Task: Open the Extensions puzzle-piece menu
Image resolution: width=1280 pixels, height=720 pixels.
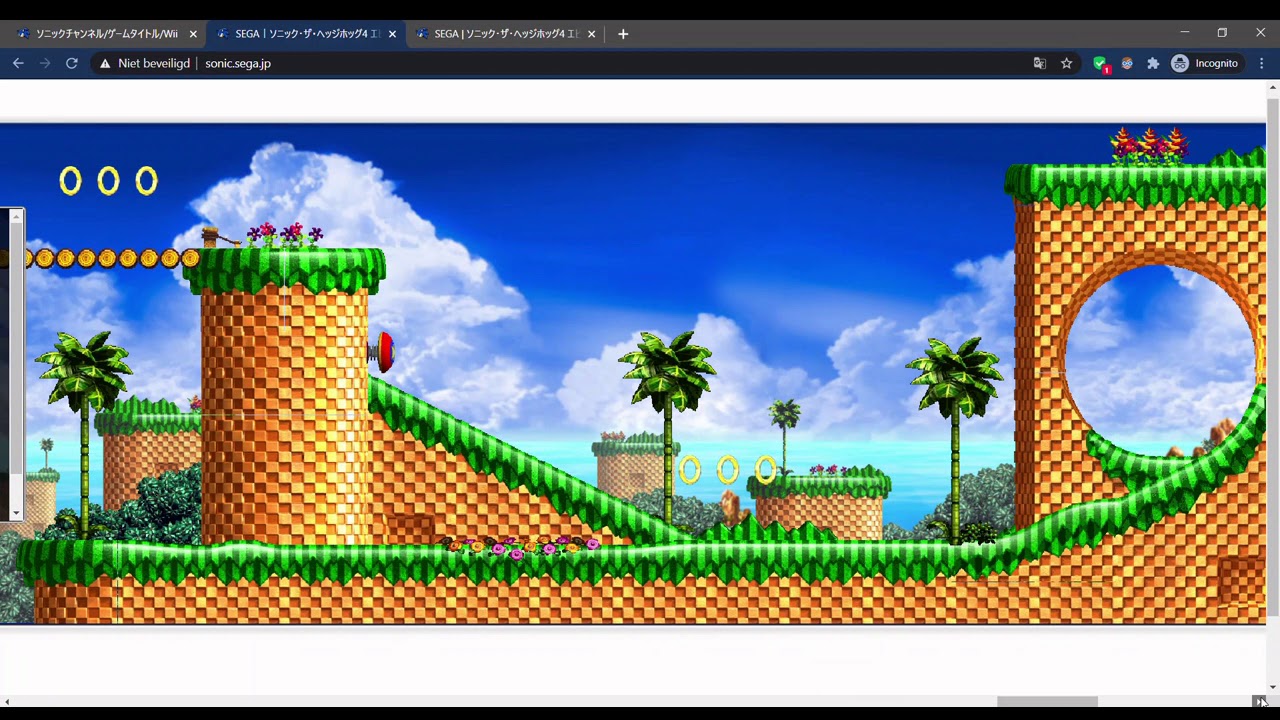Action: coord(1153,63)
